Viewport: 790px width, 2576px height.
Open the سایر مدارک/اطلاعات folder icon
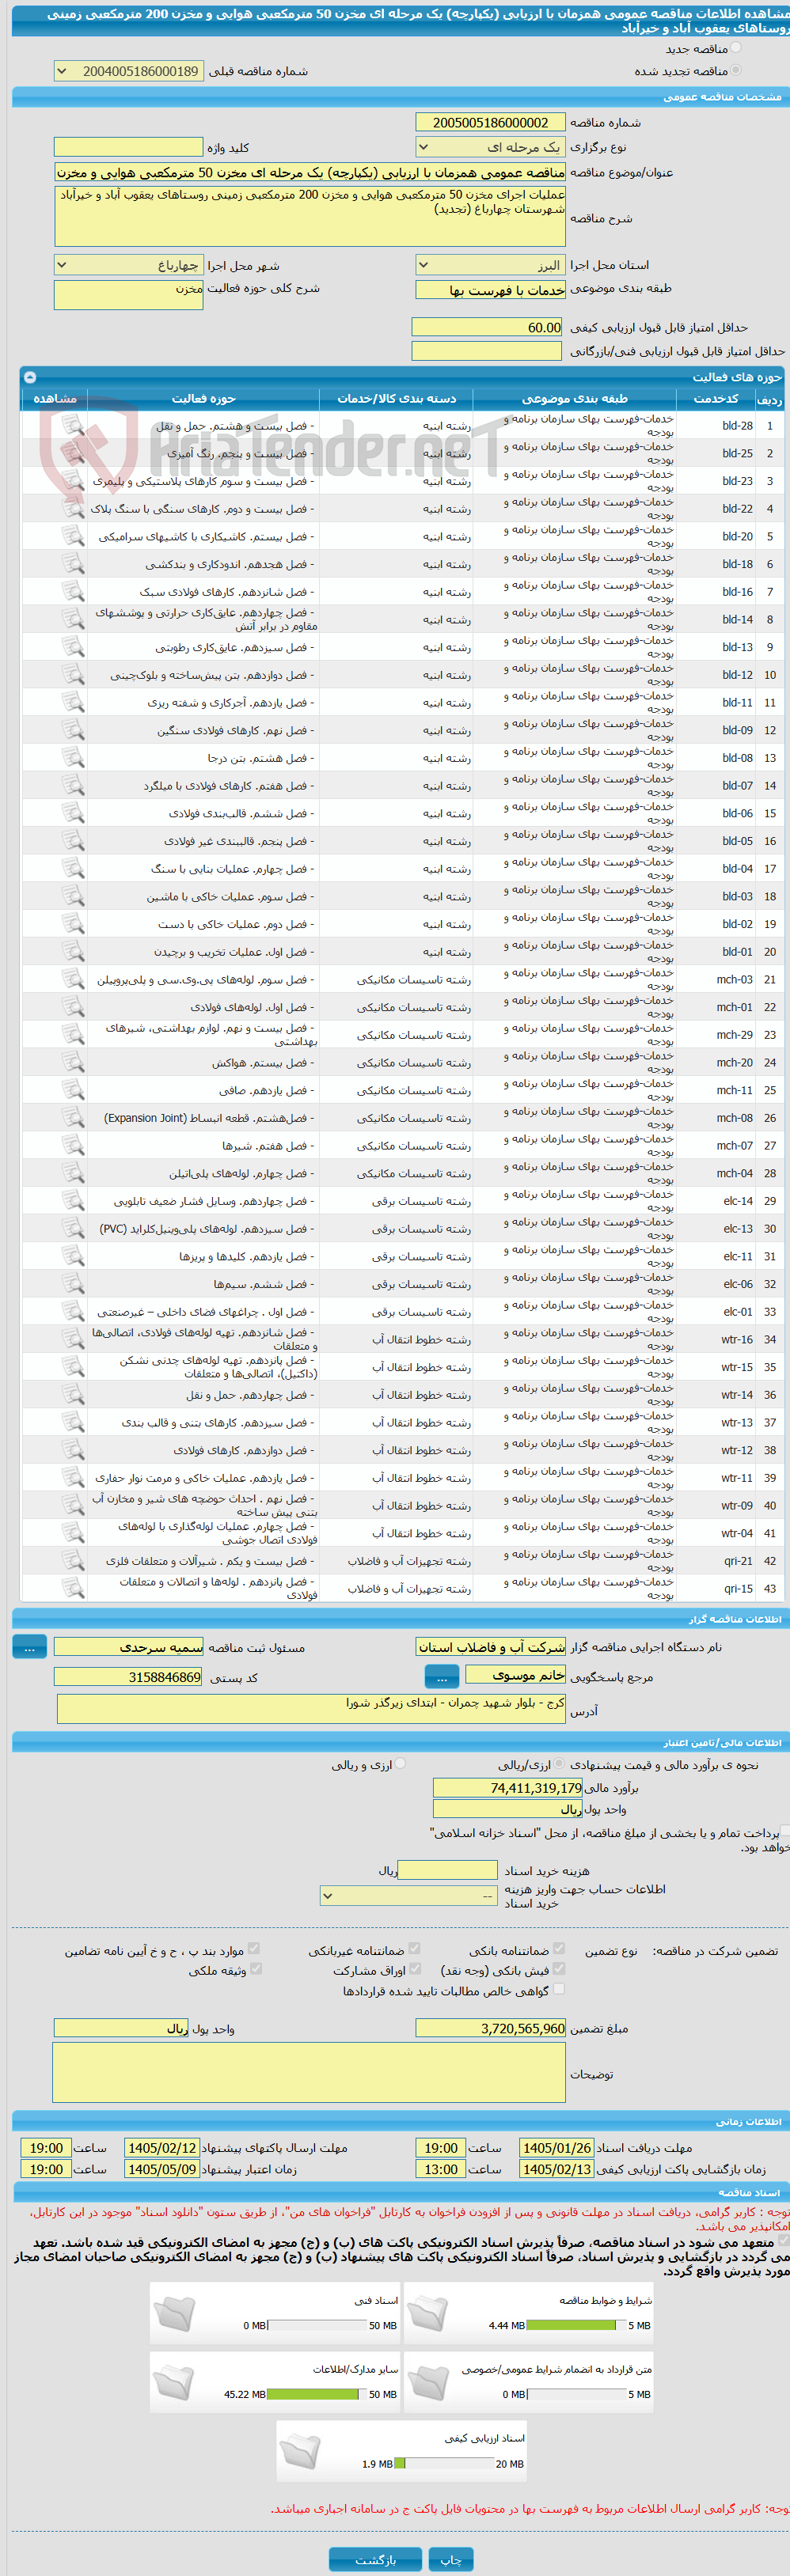pyautogui.click(x=174, y=2382)
